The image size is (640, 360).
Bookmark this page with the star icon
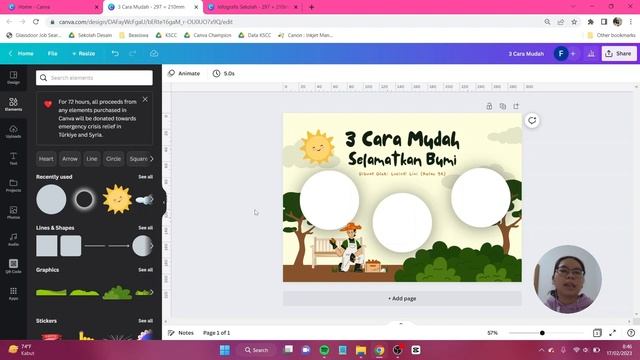[574, 22]
